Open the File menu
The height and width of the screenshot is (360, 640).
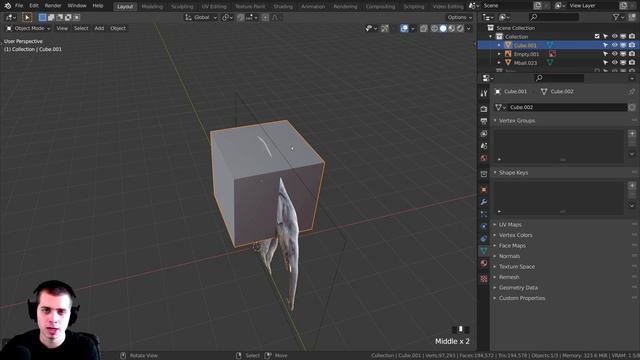pyautogui.click(x=19, y=6)
